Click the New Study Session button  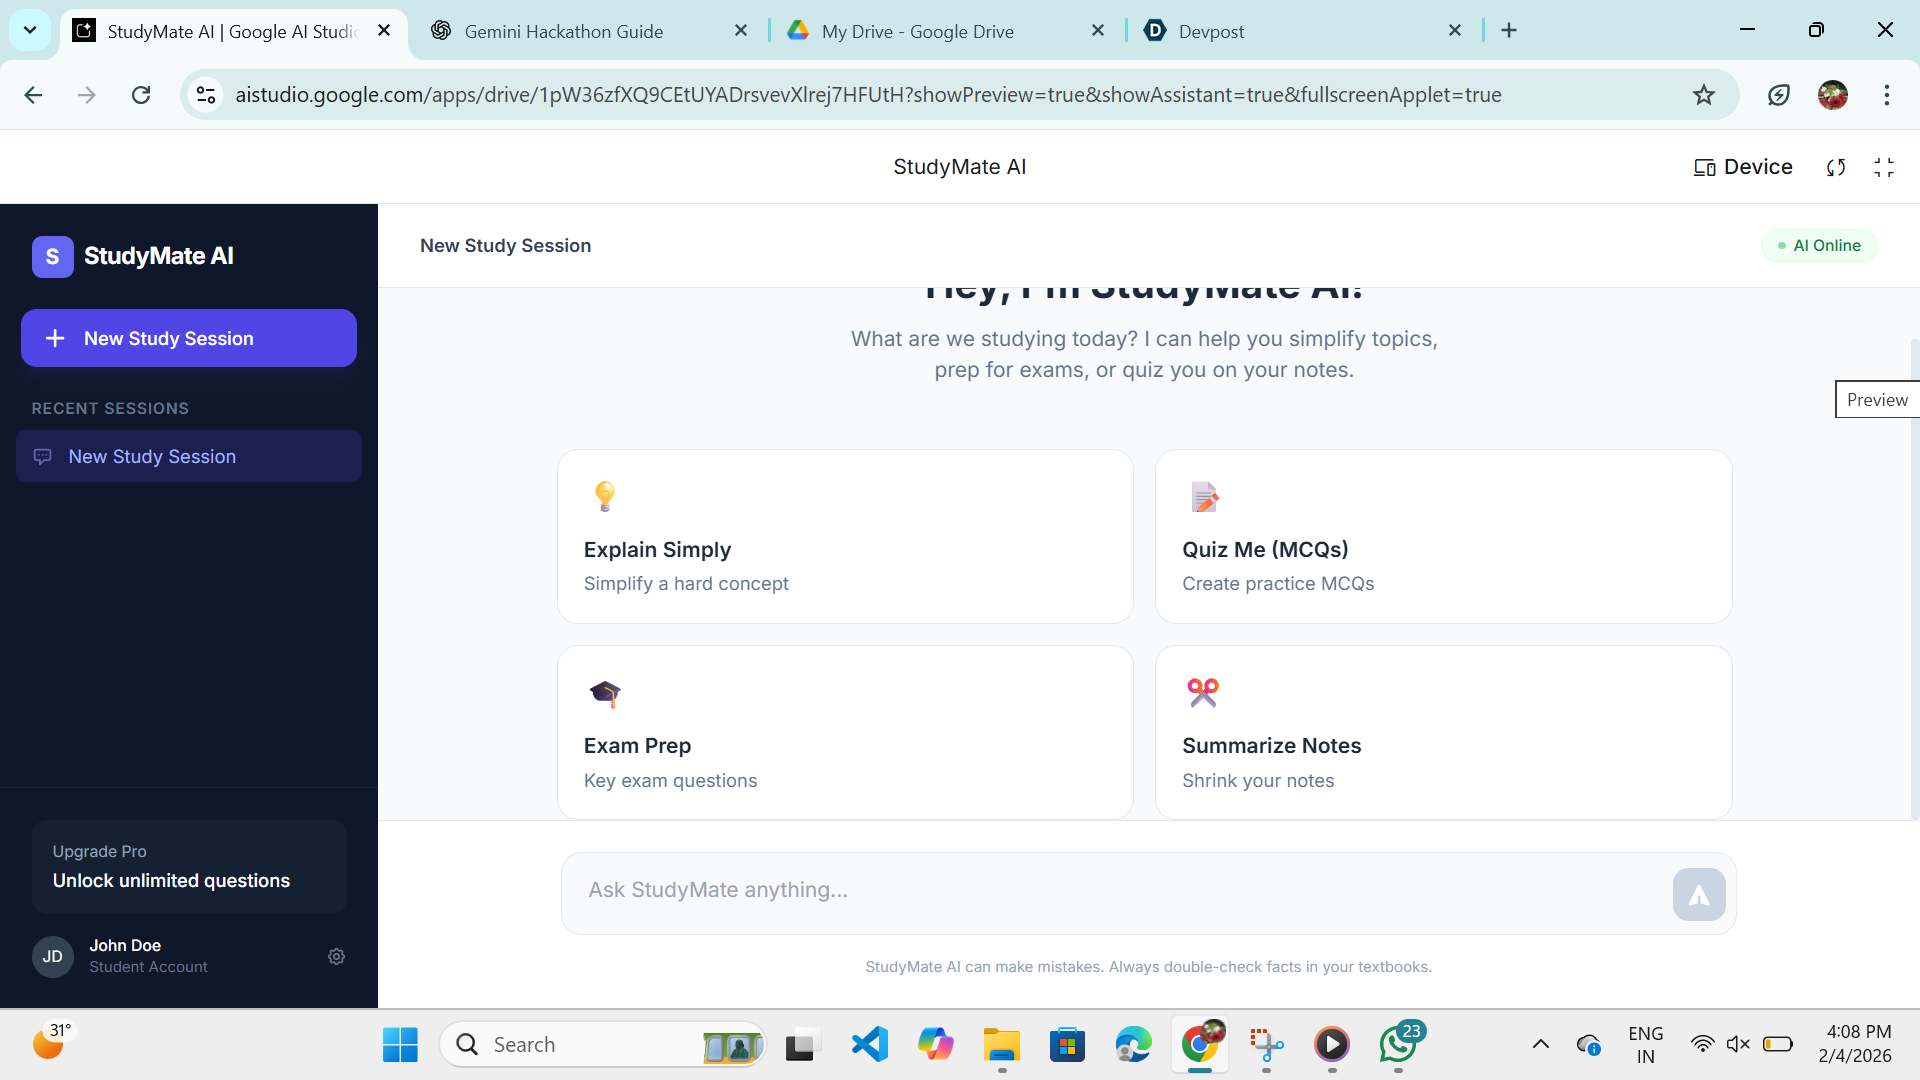[x=189, y=339]
